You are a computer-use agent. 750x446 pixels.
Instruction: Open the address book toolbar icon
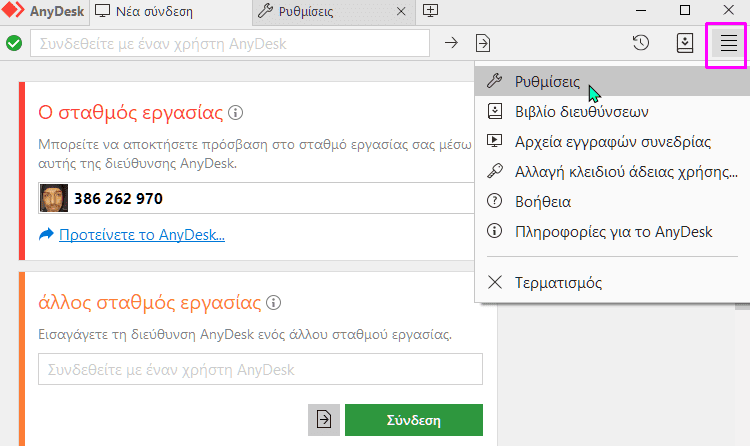(x=685, y=43)
